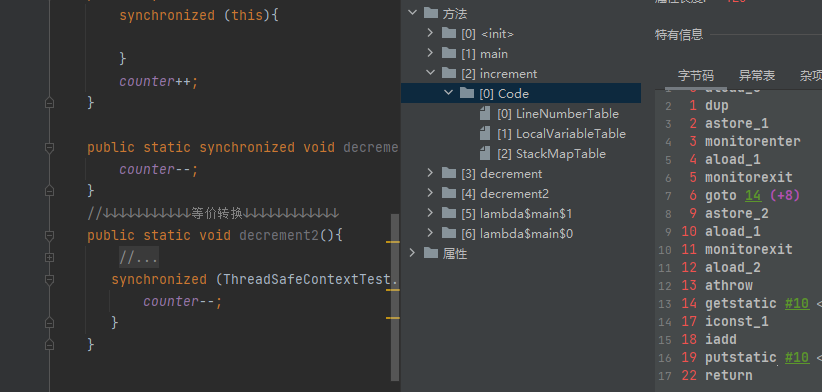Click the athrow instruction at offset 13
The width and height of the screenshot is (822, 392).
729,286
